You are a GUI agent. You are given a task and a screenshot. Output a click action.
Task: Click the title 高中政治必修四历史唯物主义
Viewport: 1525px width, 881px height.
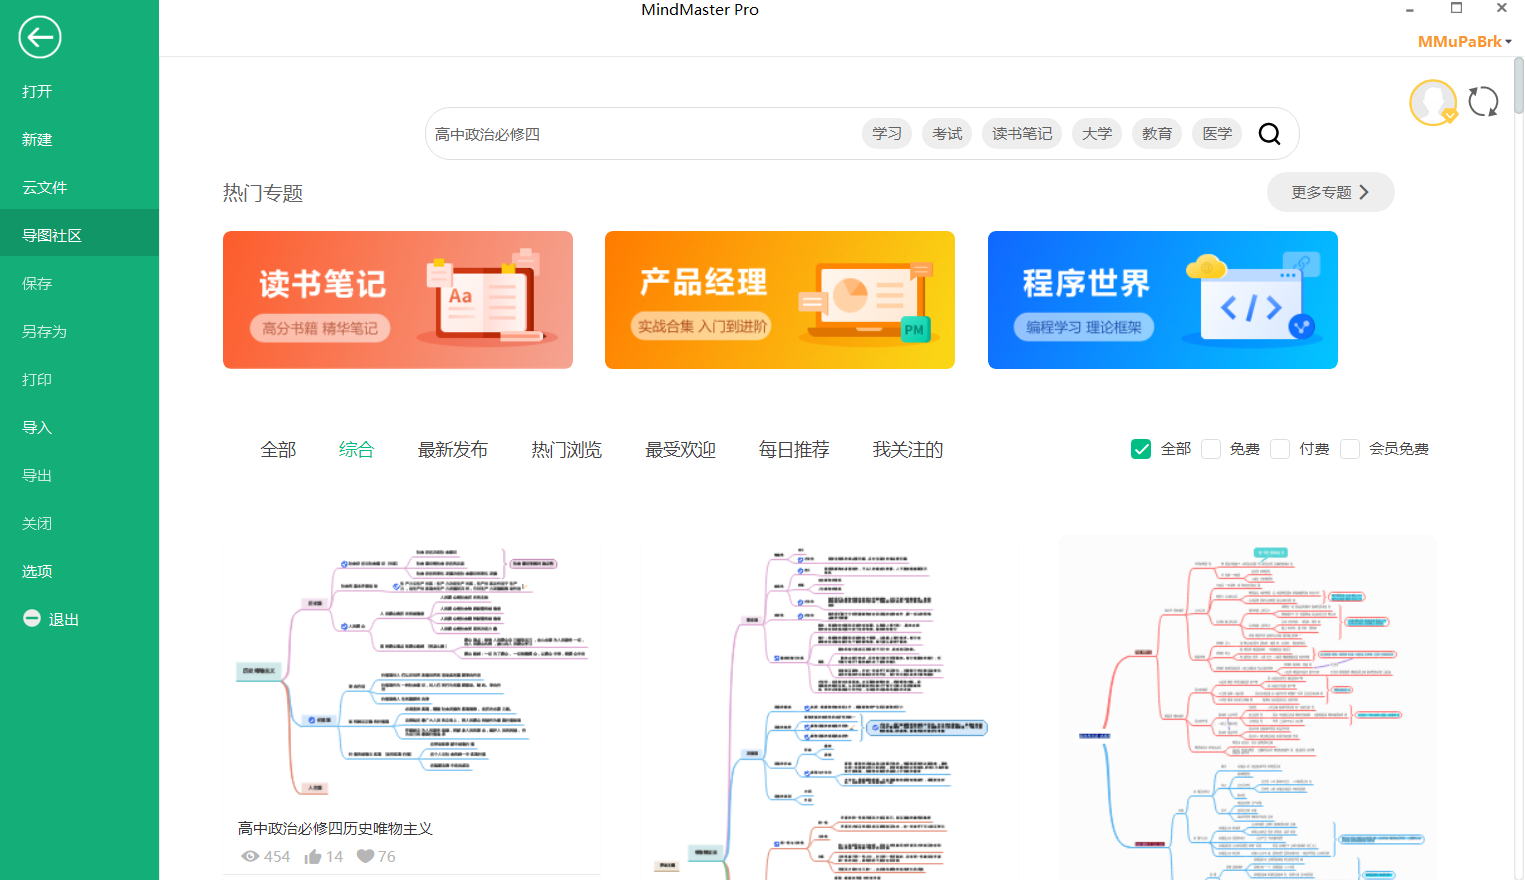335,829
